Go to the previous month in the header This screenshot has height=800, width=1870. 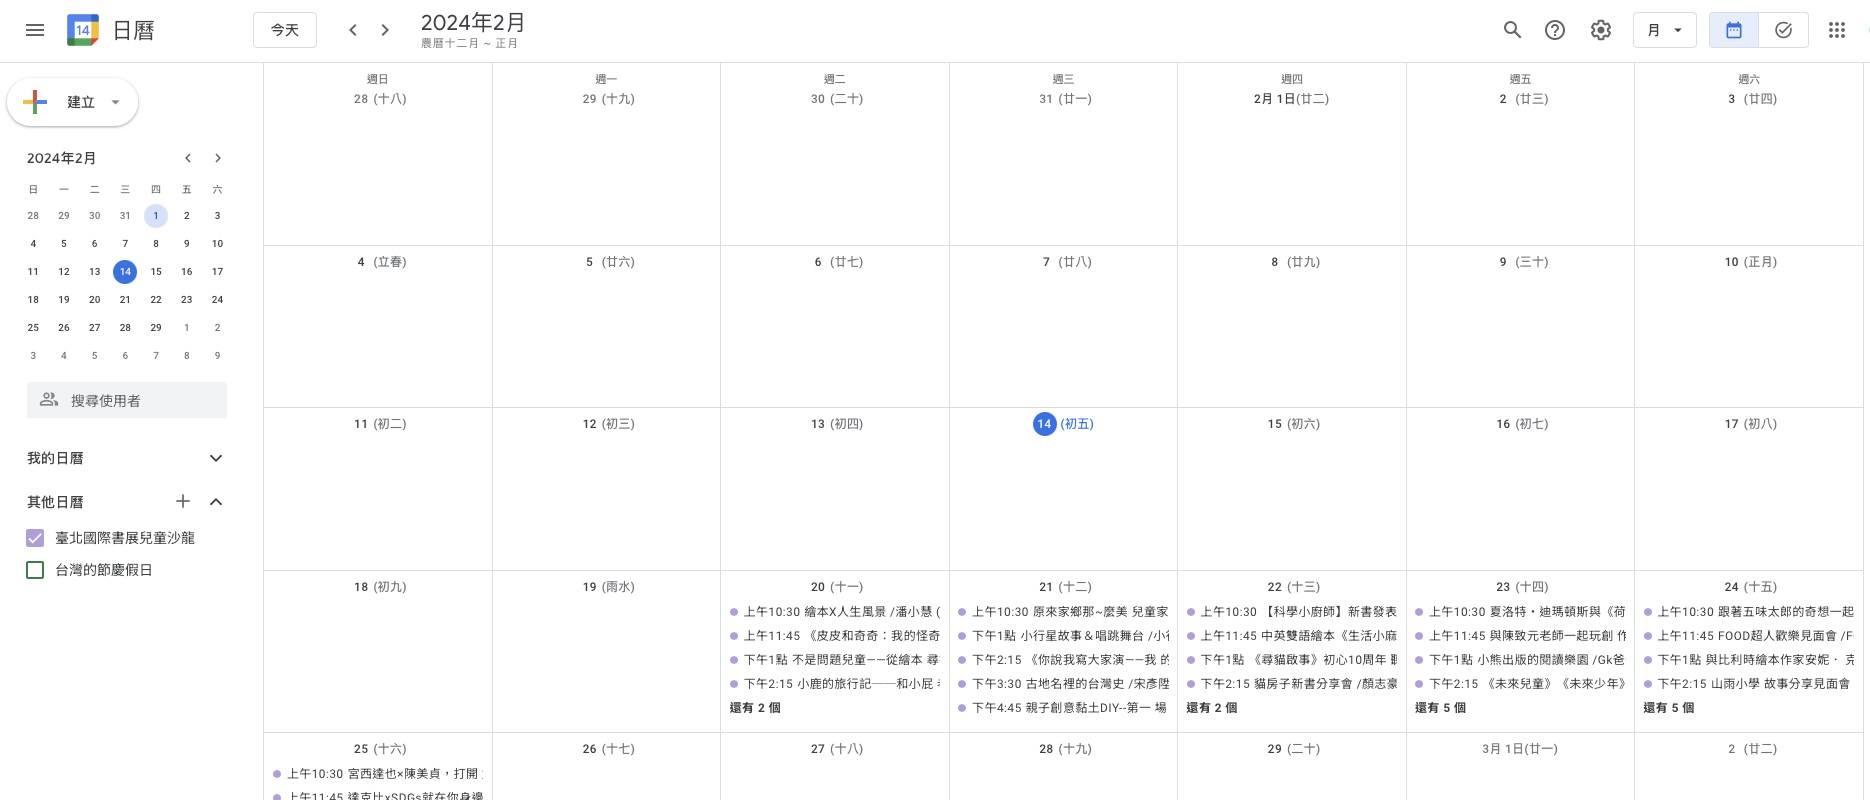352,30
